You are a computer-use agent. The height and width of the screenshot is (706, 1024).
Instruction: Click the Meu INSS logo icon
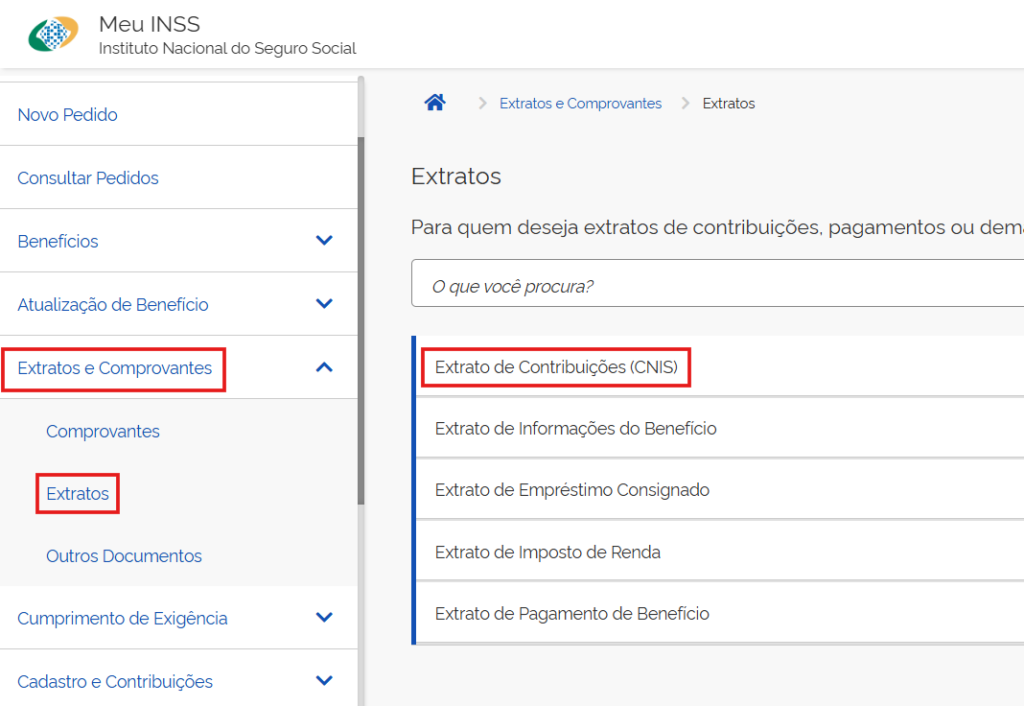53,35
